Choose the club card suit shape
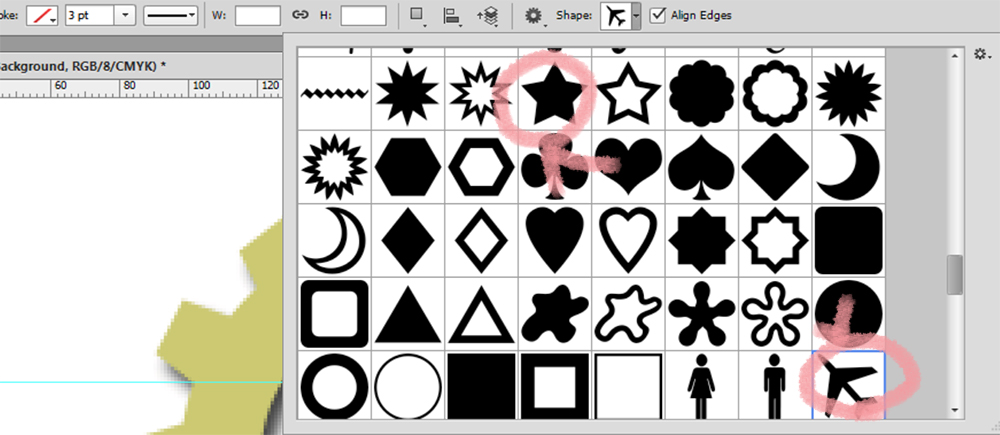Image resolution: width=1000 pixels, height=435 pixels. coord(555,167)
